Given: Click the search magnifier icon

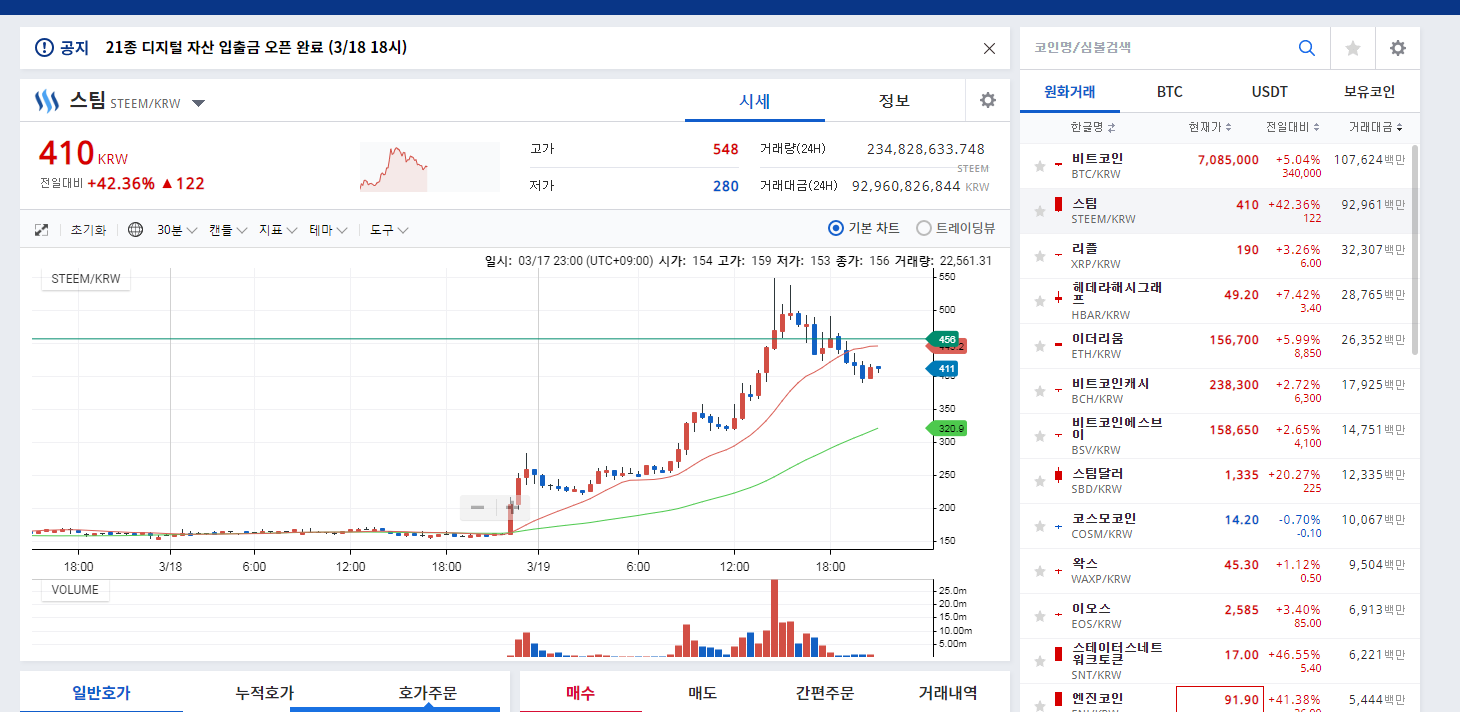Looking at the screenshot, I should [x=1307, y=48].
